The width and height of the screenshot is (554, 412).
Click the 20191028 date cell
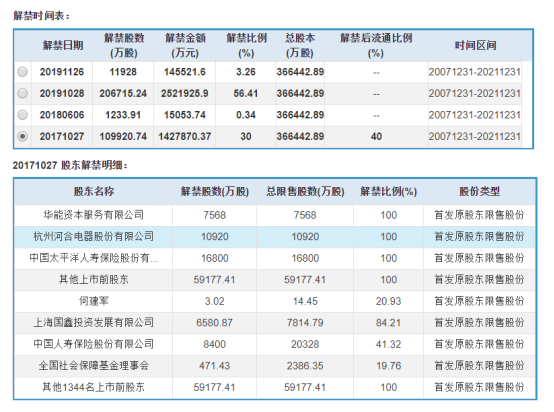click(x=62, y=94)
